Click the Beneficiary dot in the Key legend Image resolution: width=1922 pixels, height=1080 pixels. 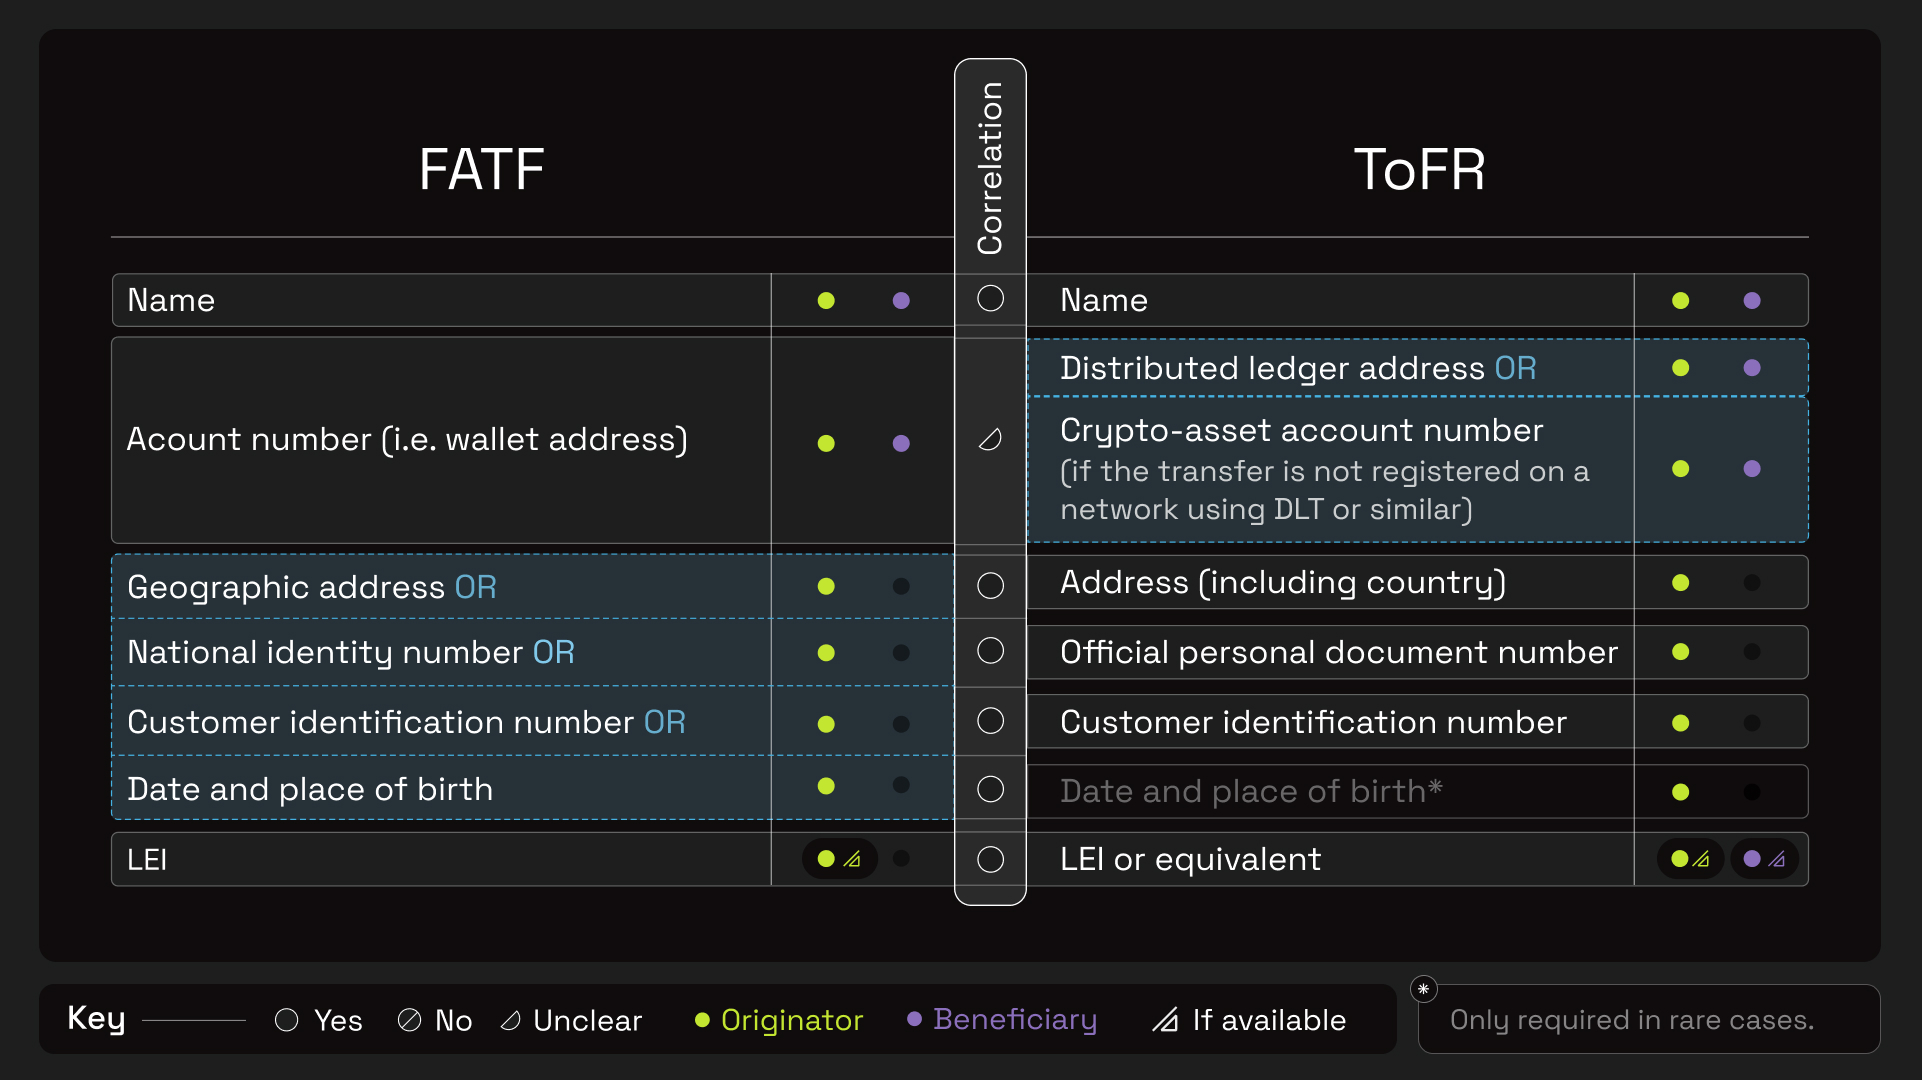pyautogui.click(x=915, y=1020)
